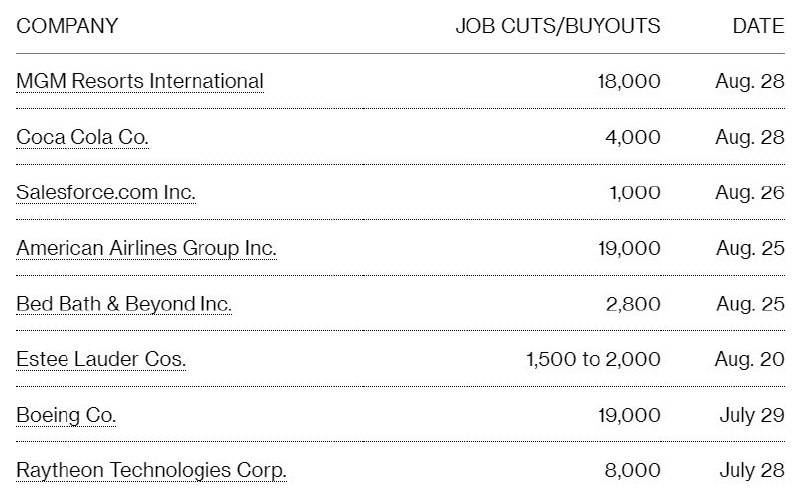Follow the Boeing Co. link
This screenshot has width=800, height=497.
click(x=66, y=415)
